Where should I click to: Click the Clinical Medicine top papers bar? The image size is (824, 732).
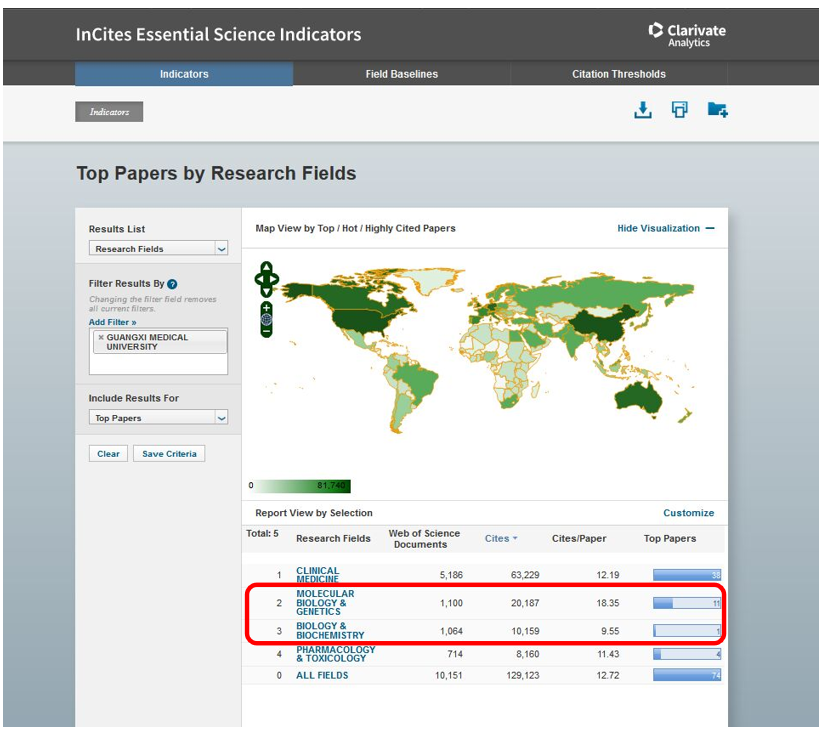click(x=686, y=575)
